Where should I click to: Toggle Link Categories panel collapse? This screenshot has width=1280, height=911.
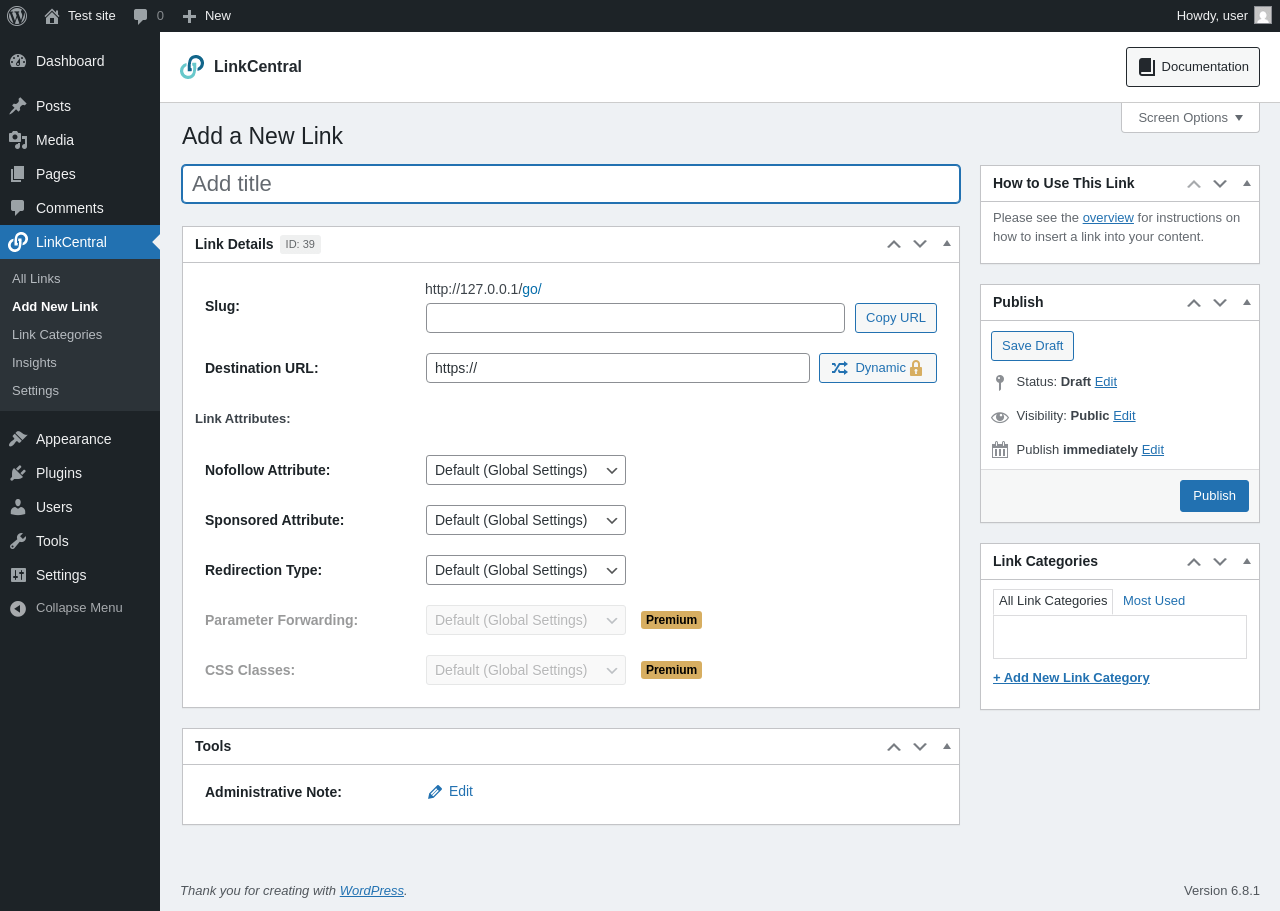1247,560
